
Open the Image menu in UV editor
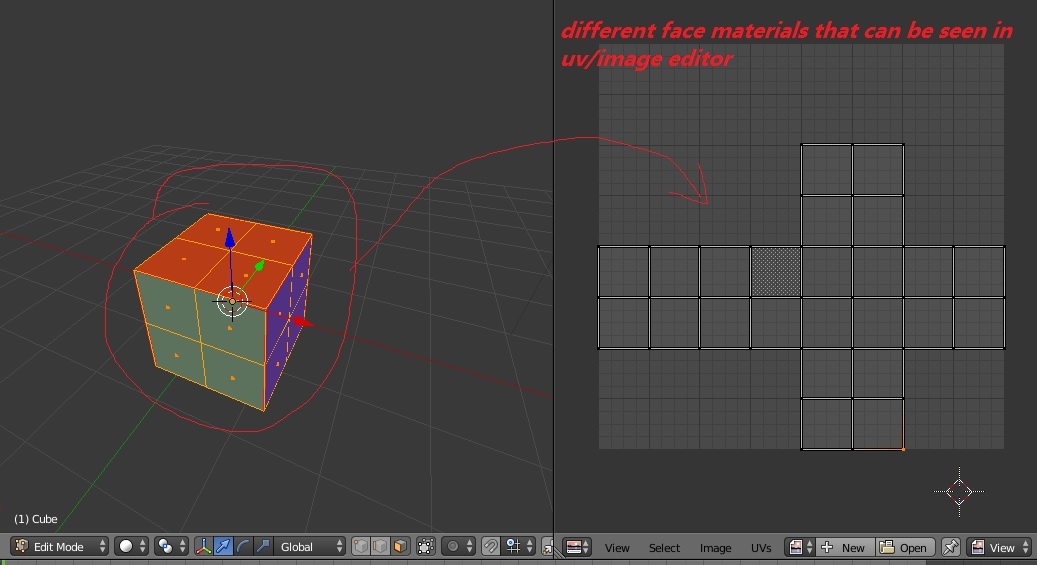pyautogui.click(x=715, y=548)
